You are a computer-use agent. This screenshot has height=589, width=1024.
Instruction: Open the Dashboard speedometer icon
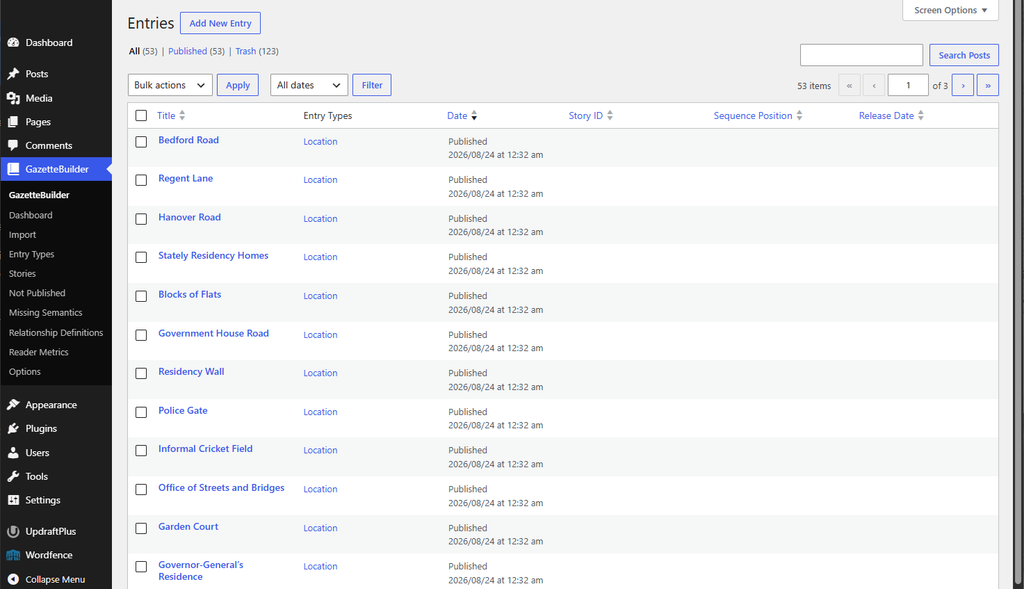[13, 42]
